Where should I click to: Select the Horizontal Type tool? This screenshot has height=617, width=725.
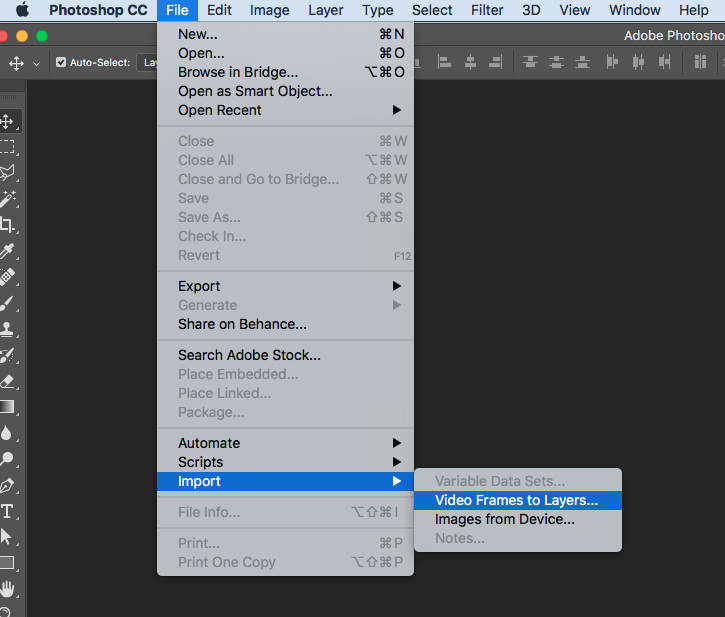[7, 512]
